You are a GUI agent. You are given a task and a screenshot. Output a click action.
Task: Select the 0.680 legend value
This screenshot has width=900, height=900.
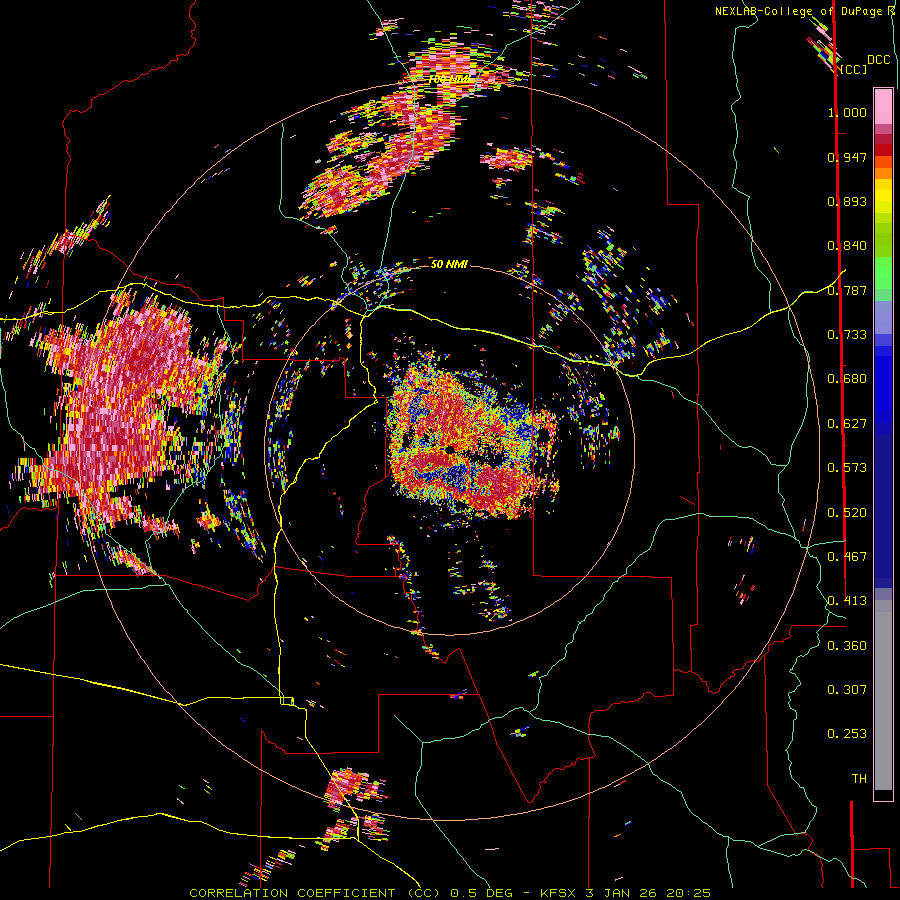[x=847, y=379]
